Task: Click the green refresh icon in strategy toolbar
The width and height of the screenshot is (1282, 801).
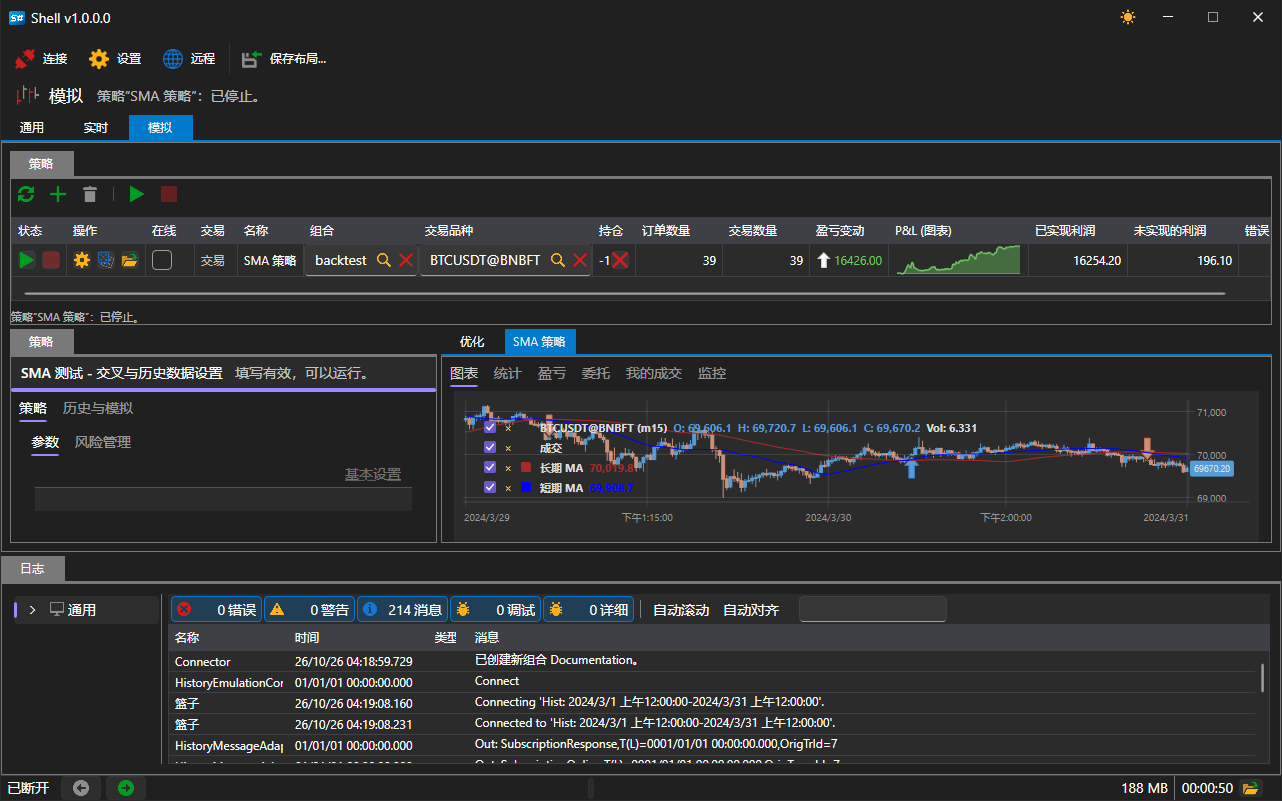Action: (26, 194)
